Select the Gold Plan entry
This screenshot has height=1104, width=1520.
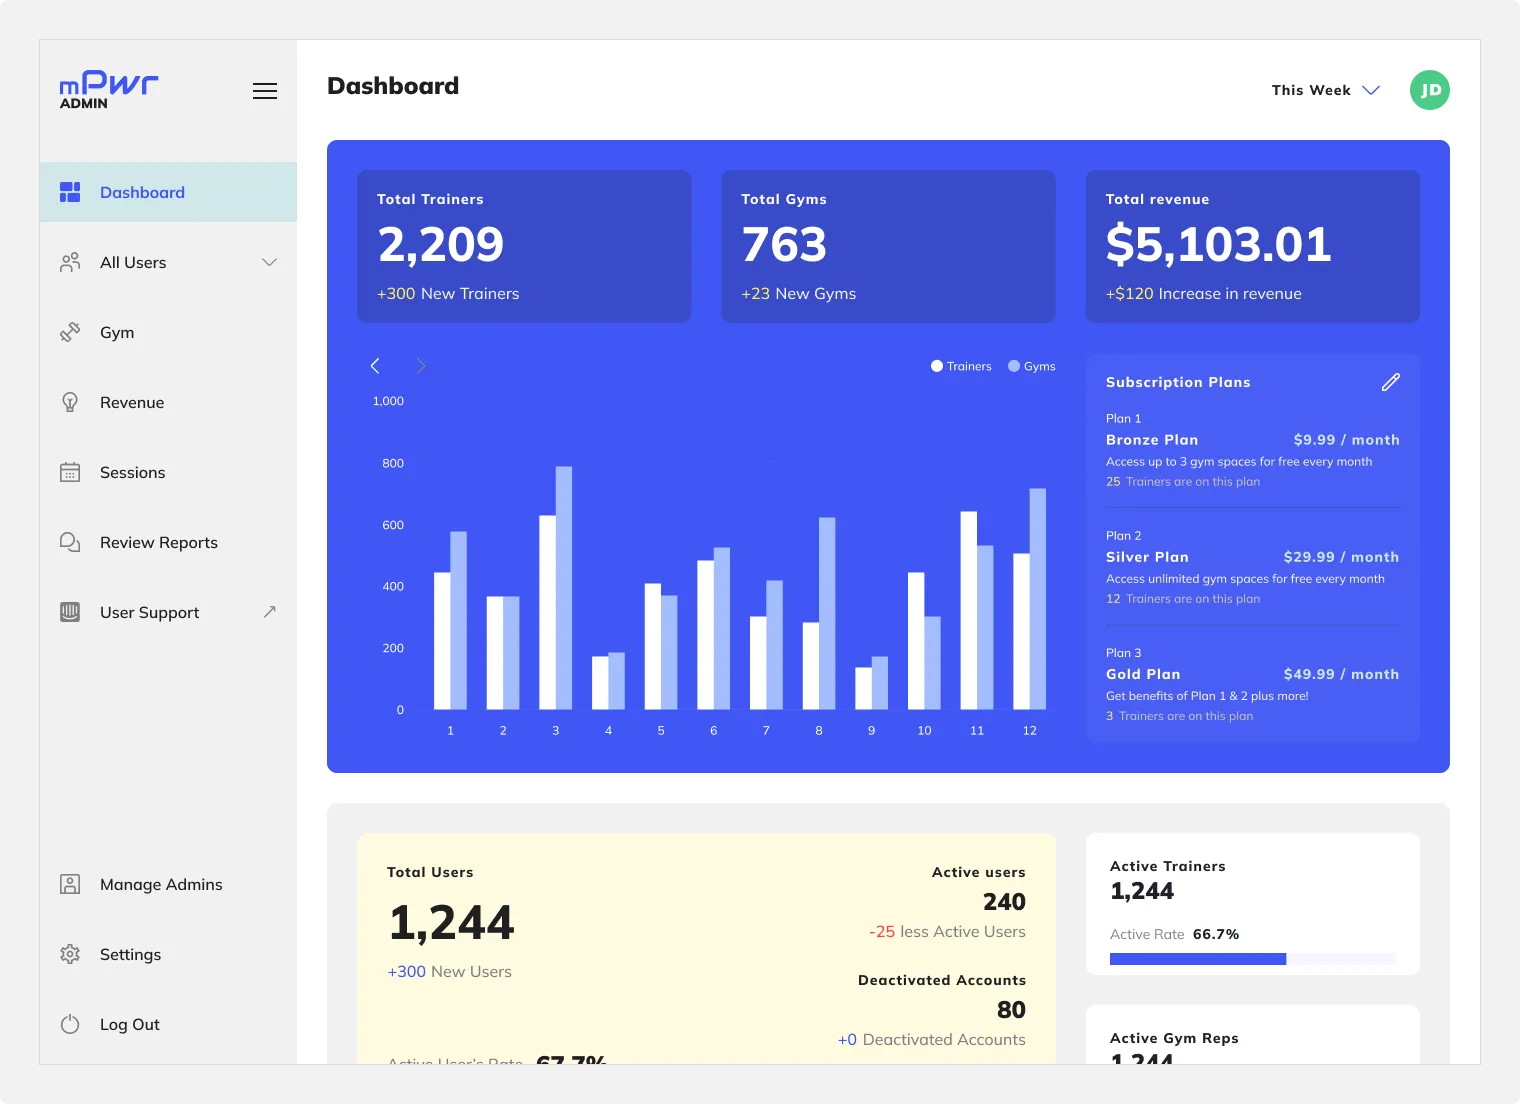(x=1253, y=684)
